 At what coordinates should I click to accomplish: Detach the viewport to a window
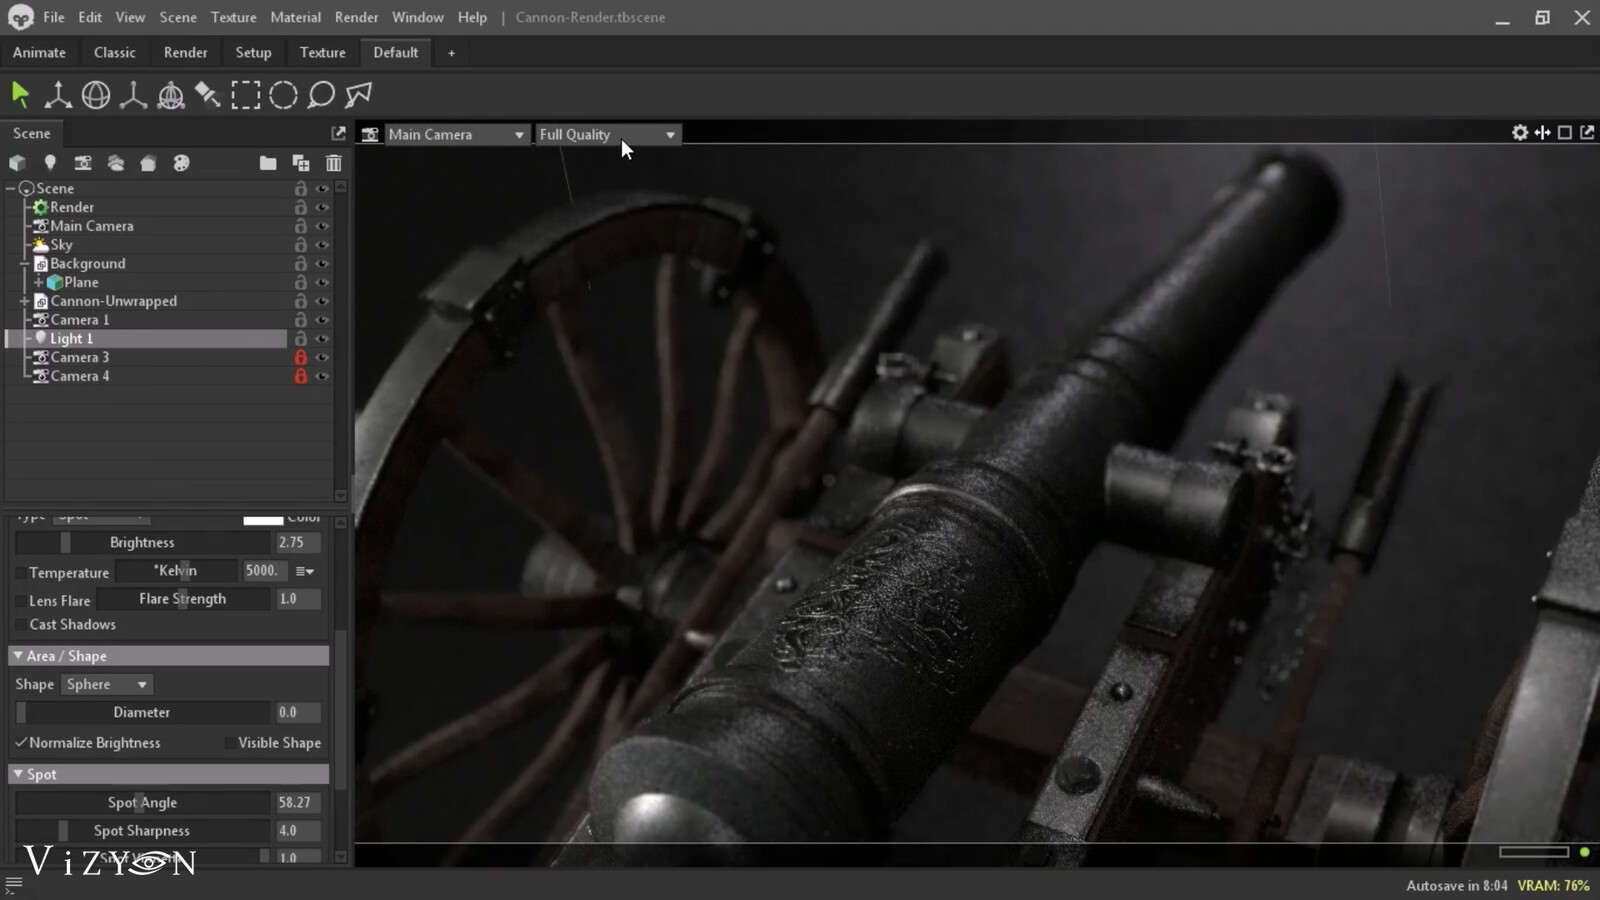1587,133
